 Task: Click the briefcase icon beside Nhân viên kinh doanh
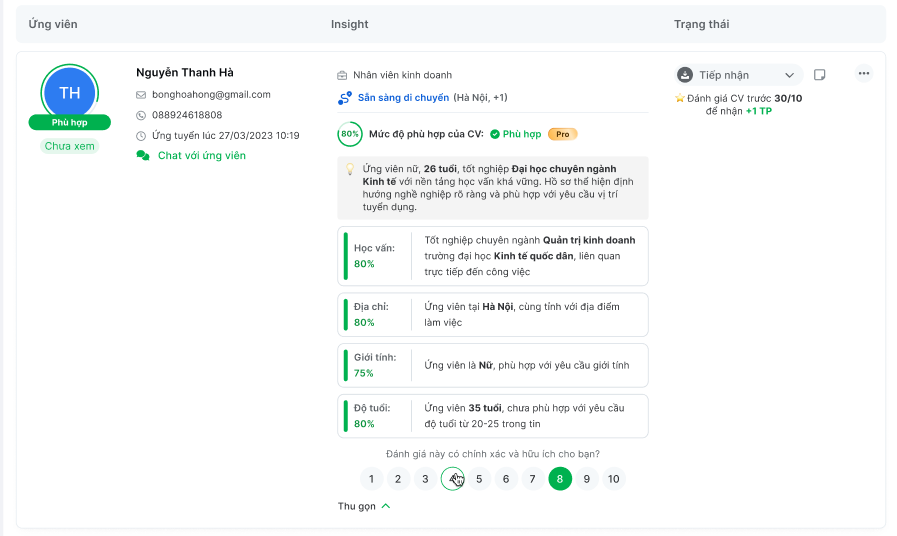pyautogui.click(x=342, y=76)
